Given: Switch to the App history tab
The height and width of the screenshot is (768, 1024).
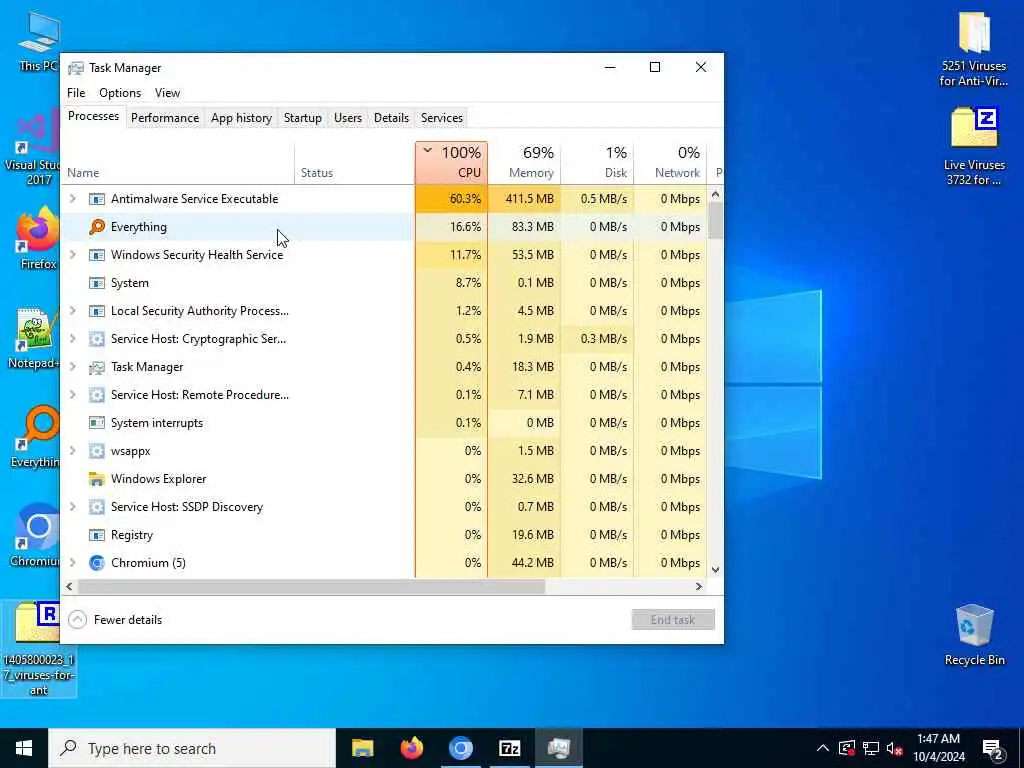Looking at the screenshot, I should [241, 118].
